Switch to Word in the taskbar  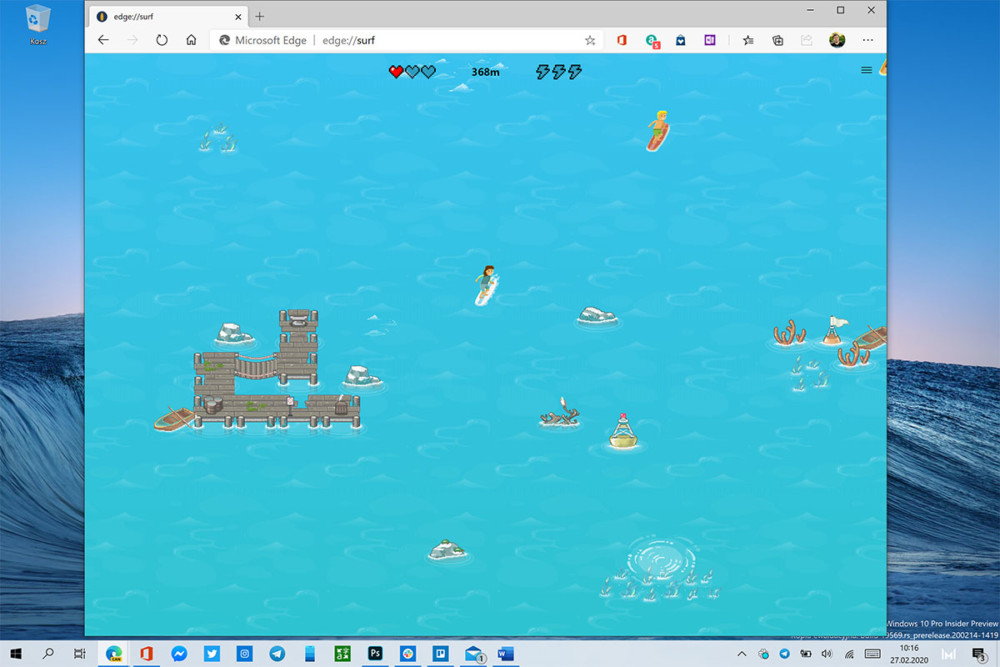tap(506, 654)
